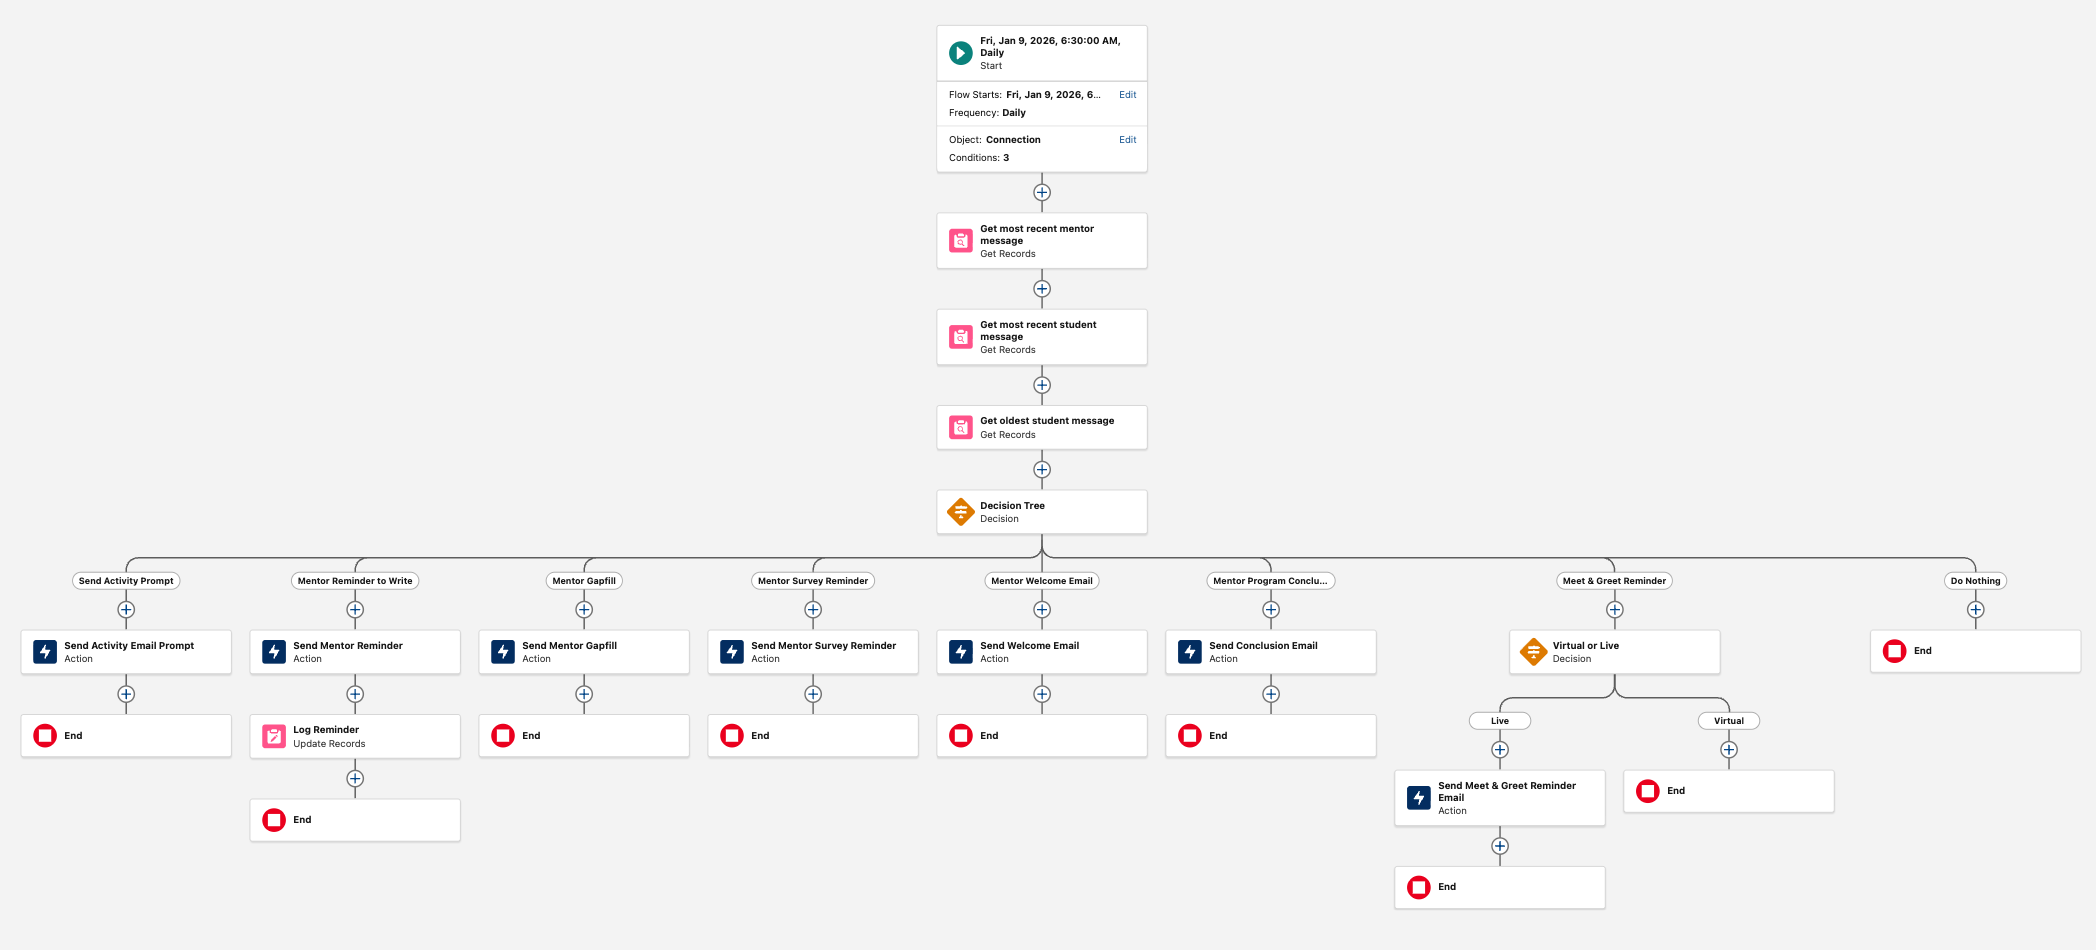
Task: Open the Get most recent mentor message Get Records icon
Action: [960, 240]
